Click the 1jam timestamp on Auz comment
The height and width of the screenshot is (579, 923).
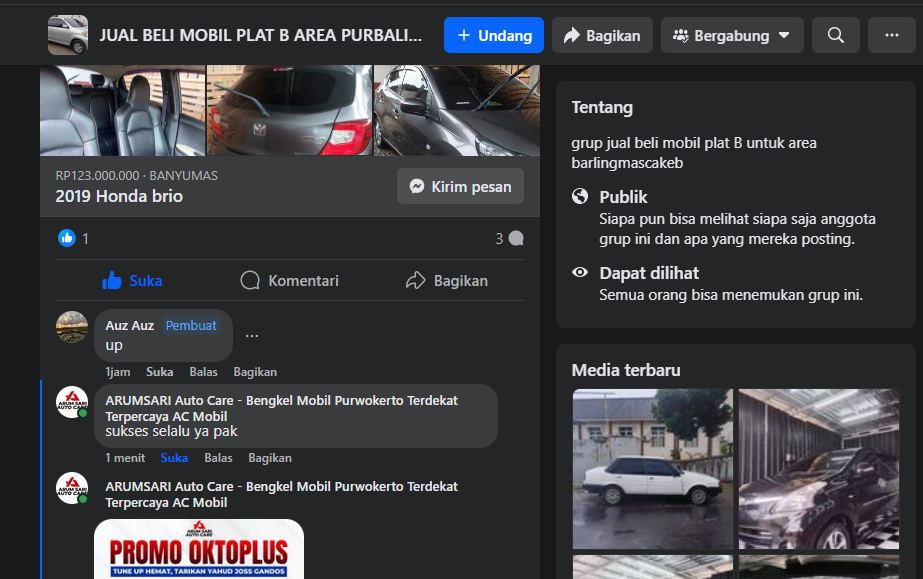click(x=118, y=372)
